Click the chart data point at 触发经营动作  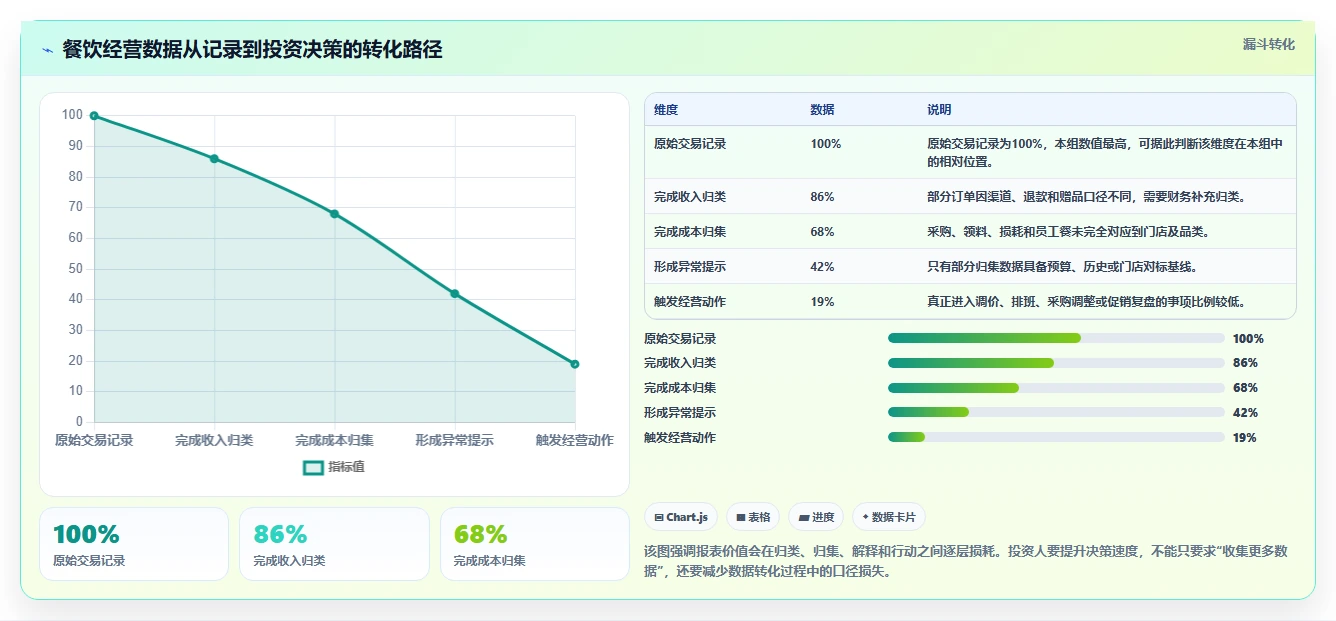click(x=575, y=364)
